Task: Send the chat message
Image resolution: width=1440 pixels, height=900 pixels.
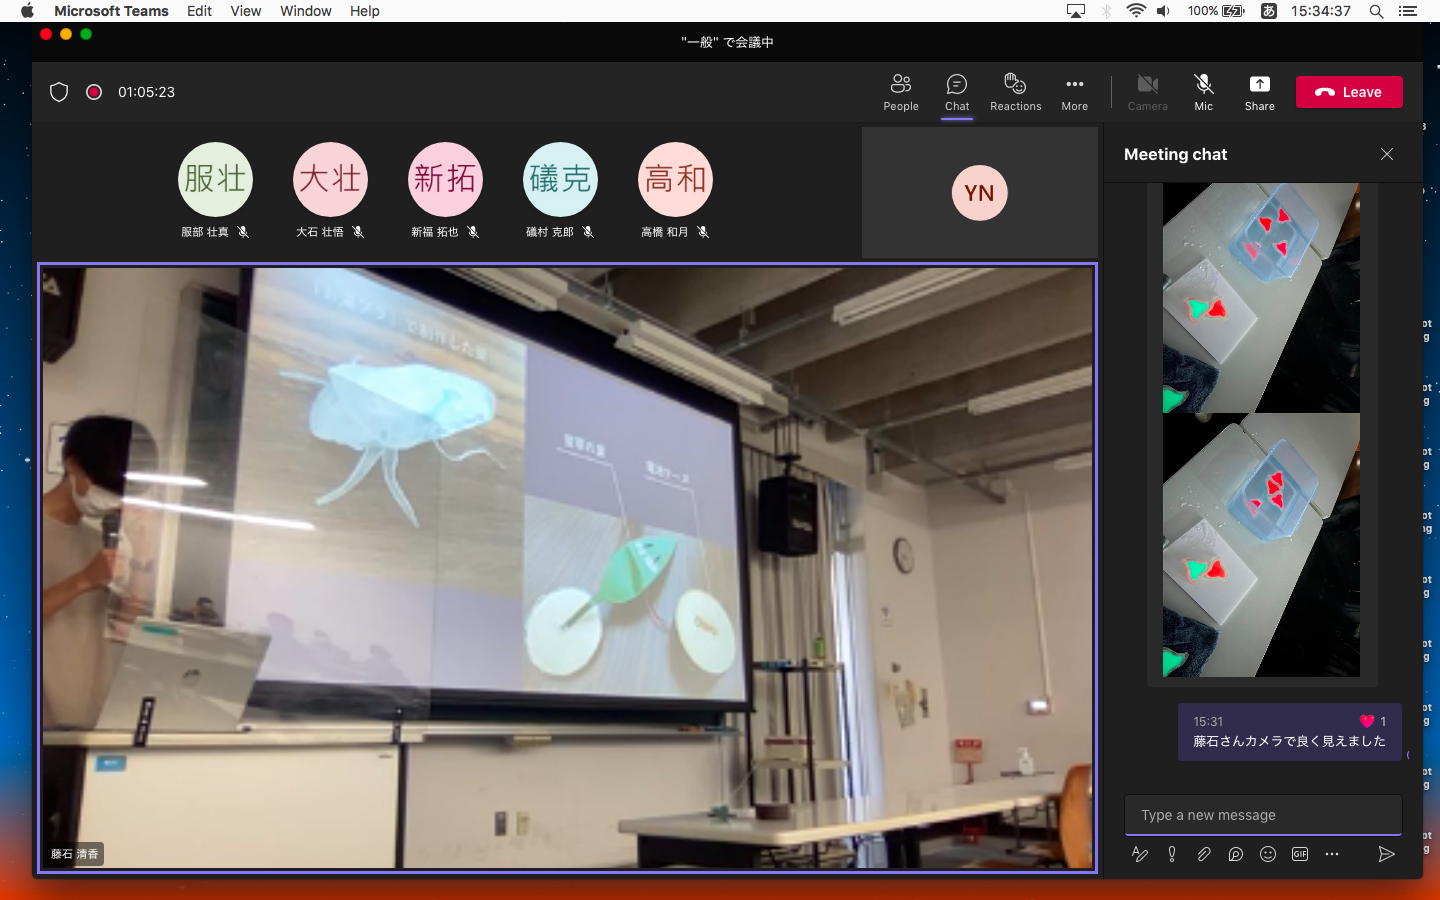Action: tap(1386, 854)
